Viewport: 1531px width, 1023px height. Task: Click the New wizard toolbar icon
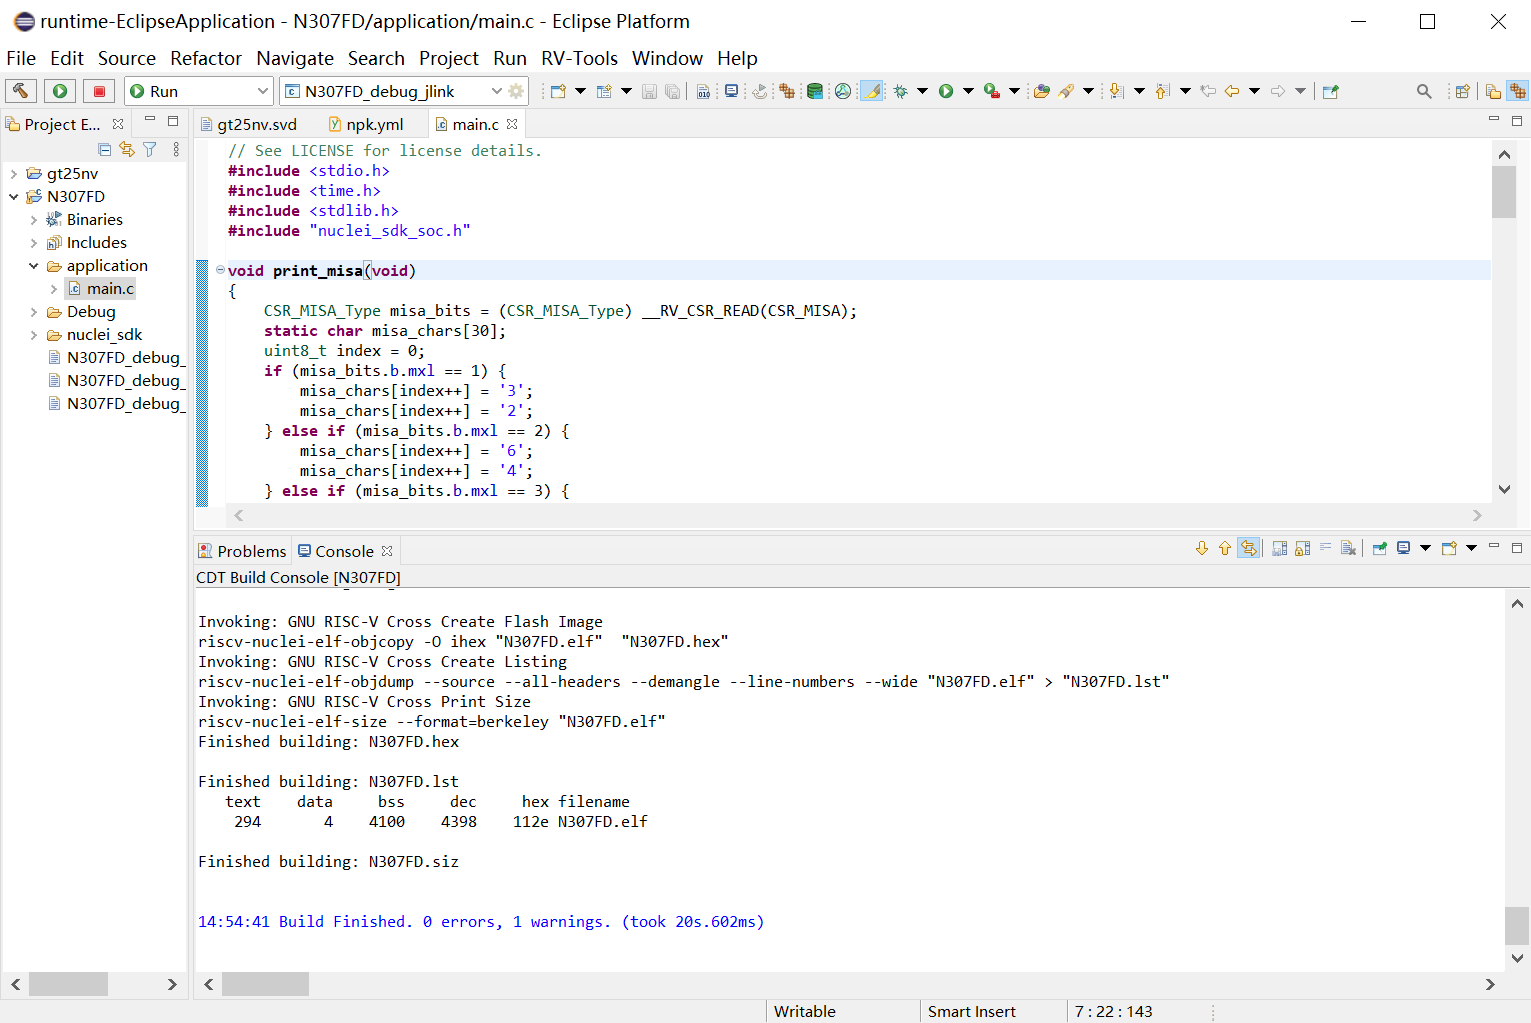(559, 91)
